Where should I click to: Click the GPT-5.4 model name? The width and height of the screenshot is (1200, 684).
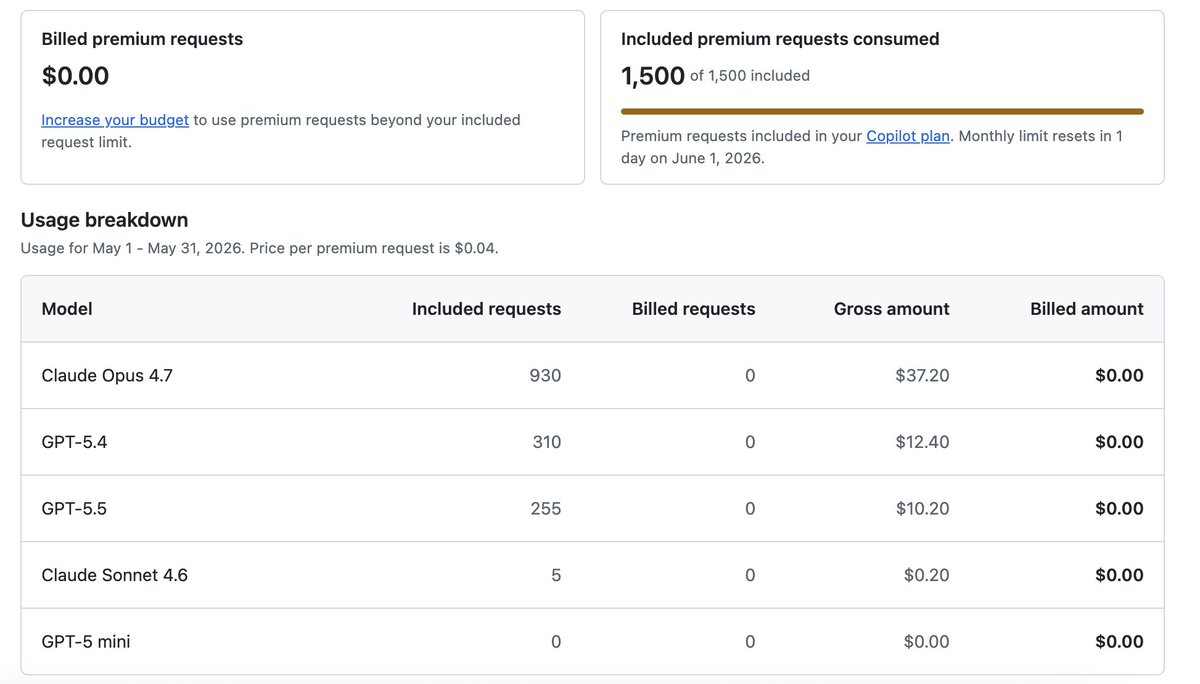[74, 442]
